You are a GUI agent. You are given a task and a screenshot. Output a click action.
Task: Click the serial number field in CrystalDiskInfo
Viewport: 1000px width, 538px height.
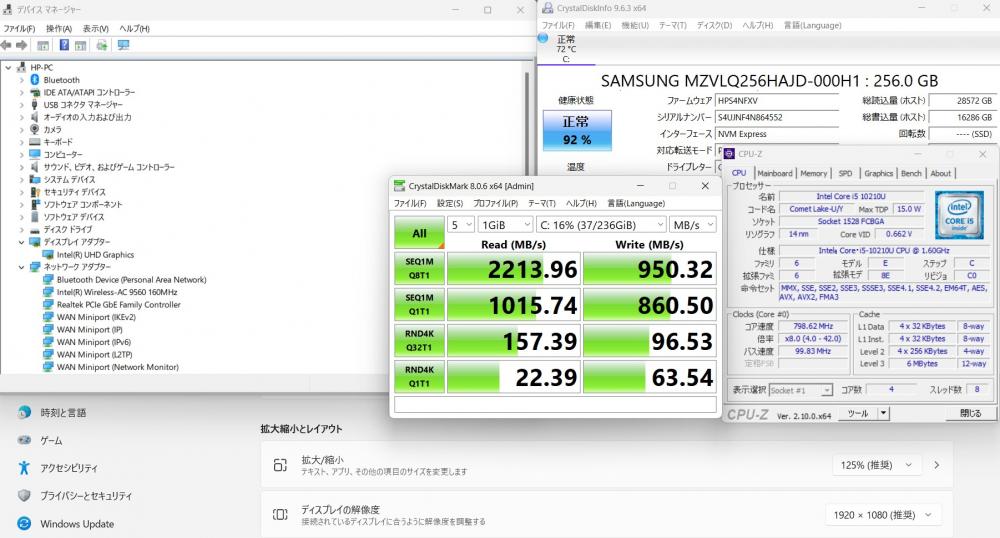[777, 117]
